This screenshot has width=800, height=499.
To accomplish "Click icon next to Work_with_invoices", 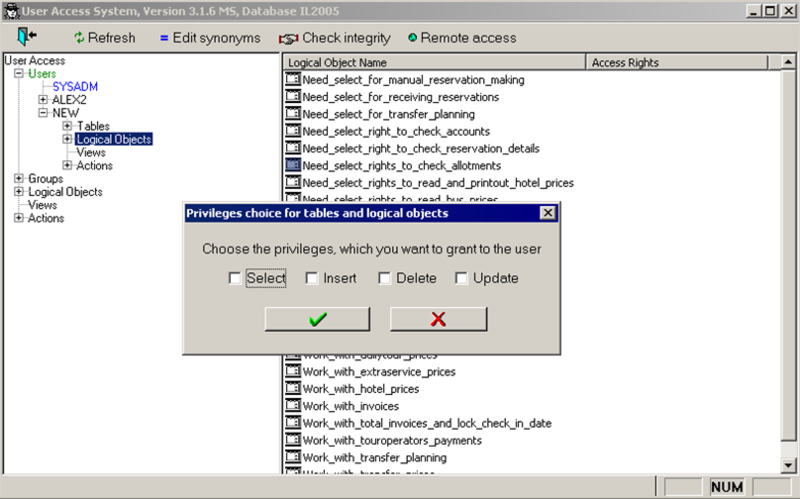I will (x=293, y=406).
